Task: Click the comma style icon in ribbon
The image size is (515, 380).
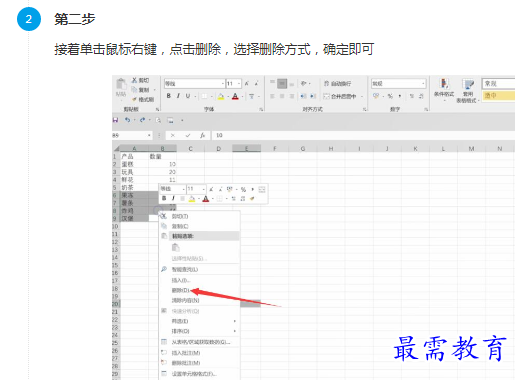Action: 400,96
